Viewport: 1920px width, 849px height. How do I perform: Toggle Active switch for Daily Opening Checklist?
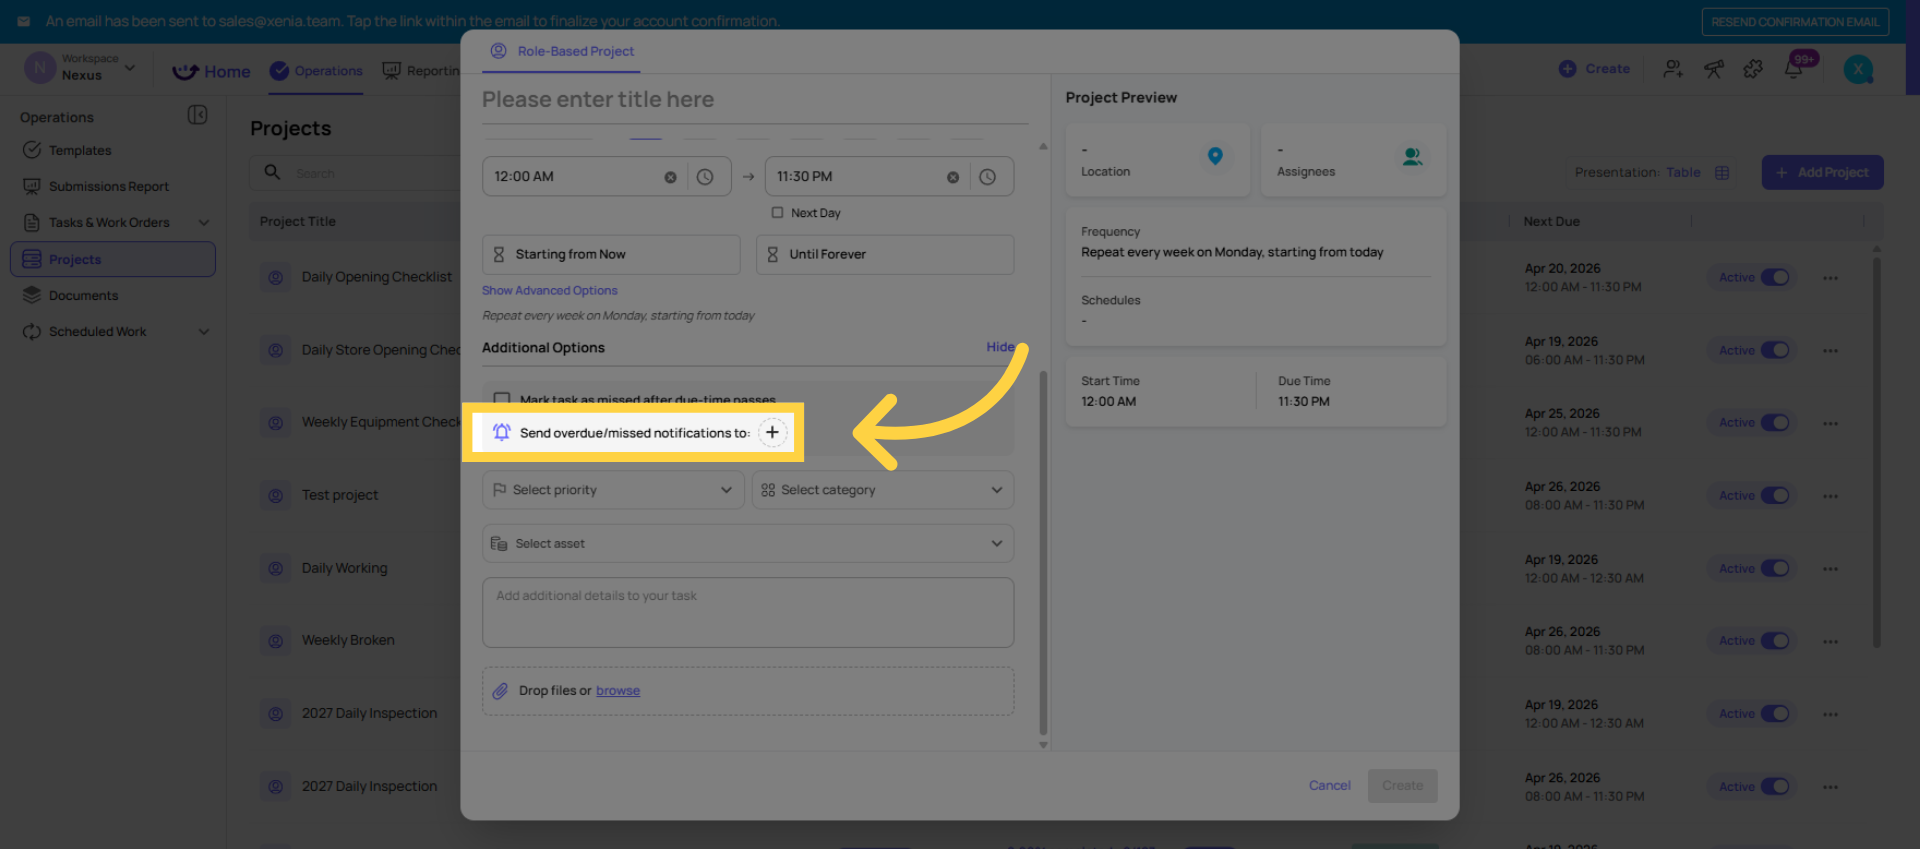[x=1775, y=277]
